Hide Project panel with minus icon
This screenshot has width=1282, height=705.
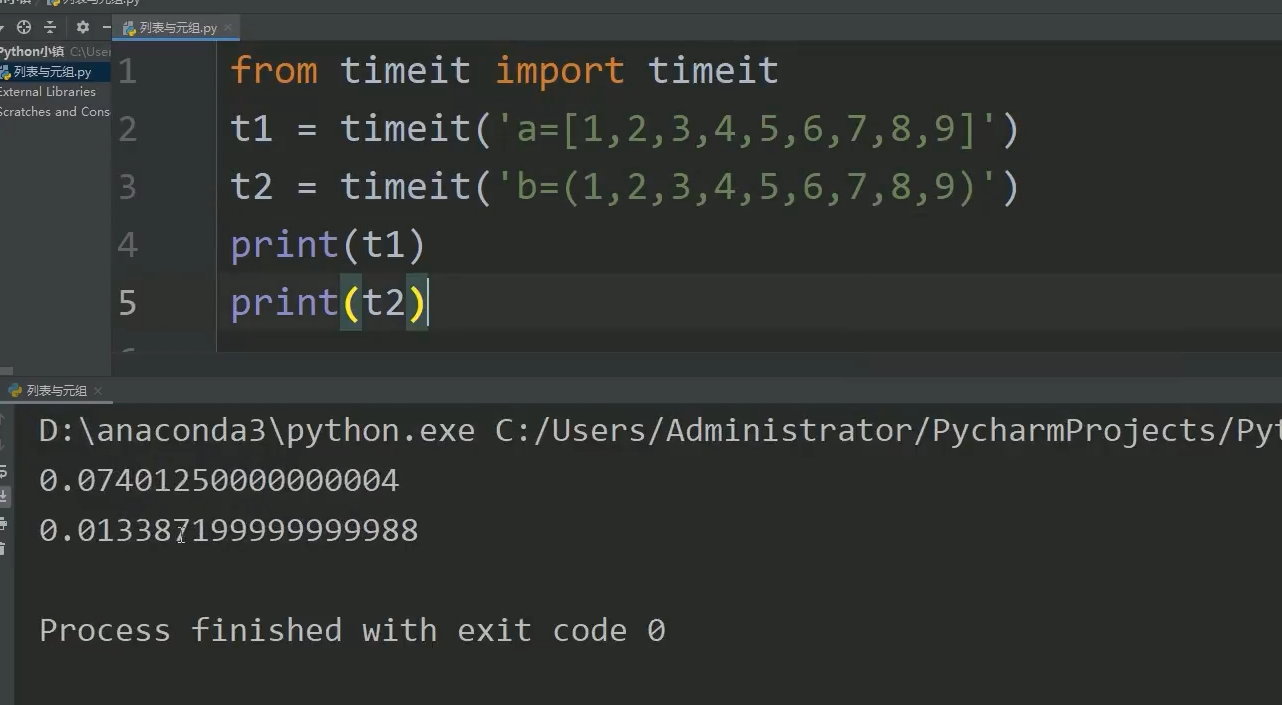pos(105,27)
